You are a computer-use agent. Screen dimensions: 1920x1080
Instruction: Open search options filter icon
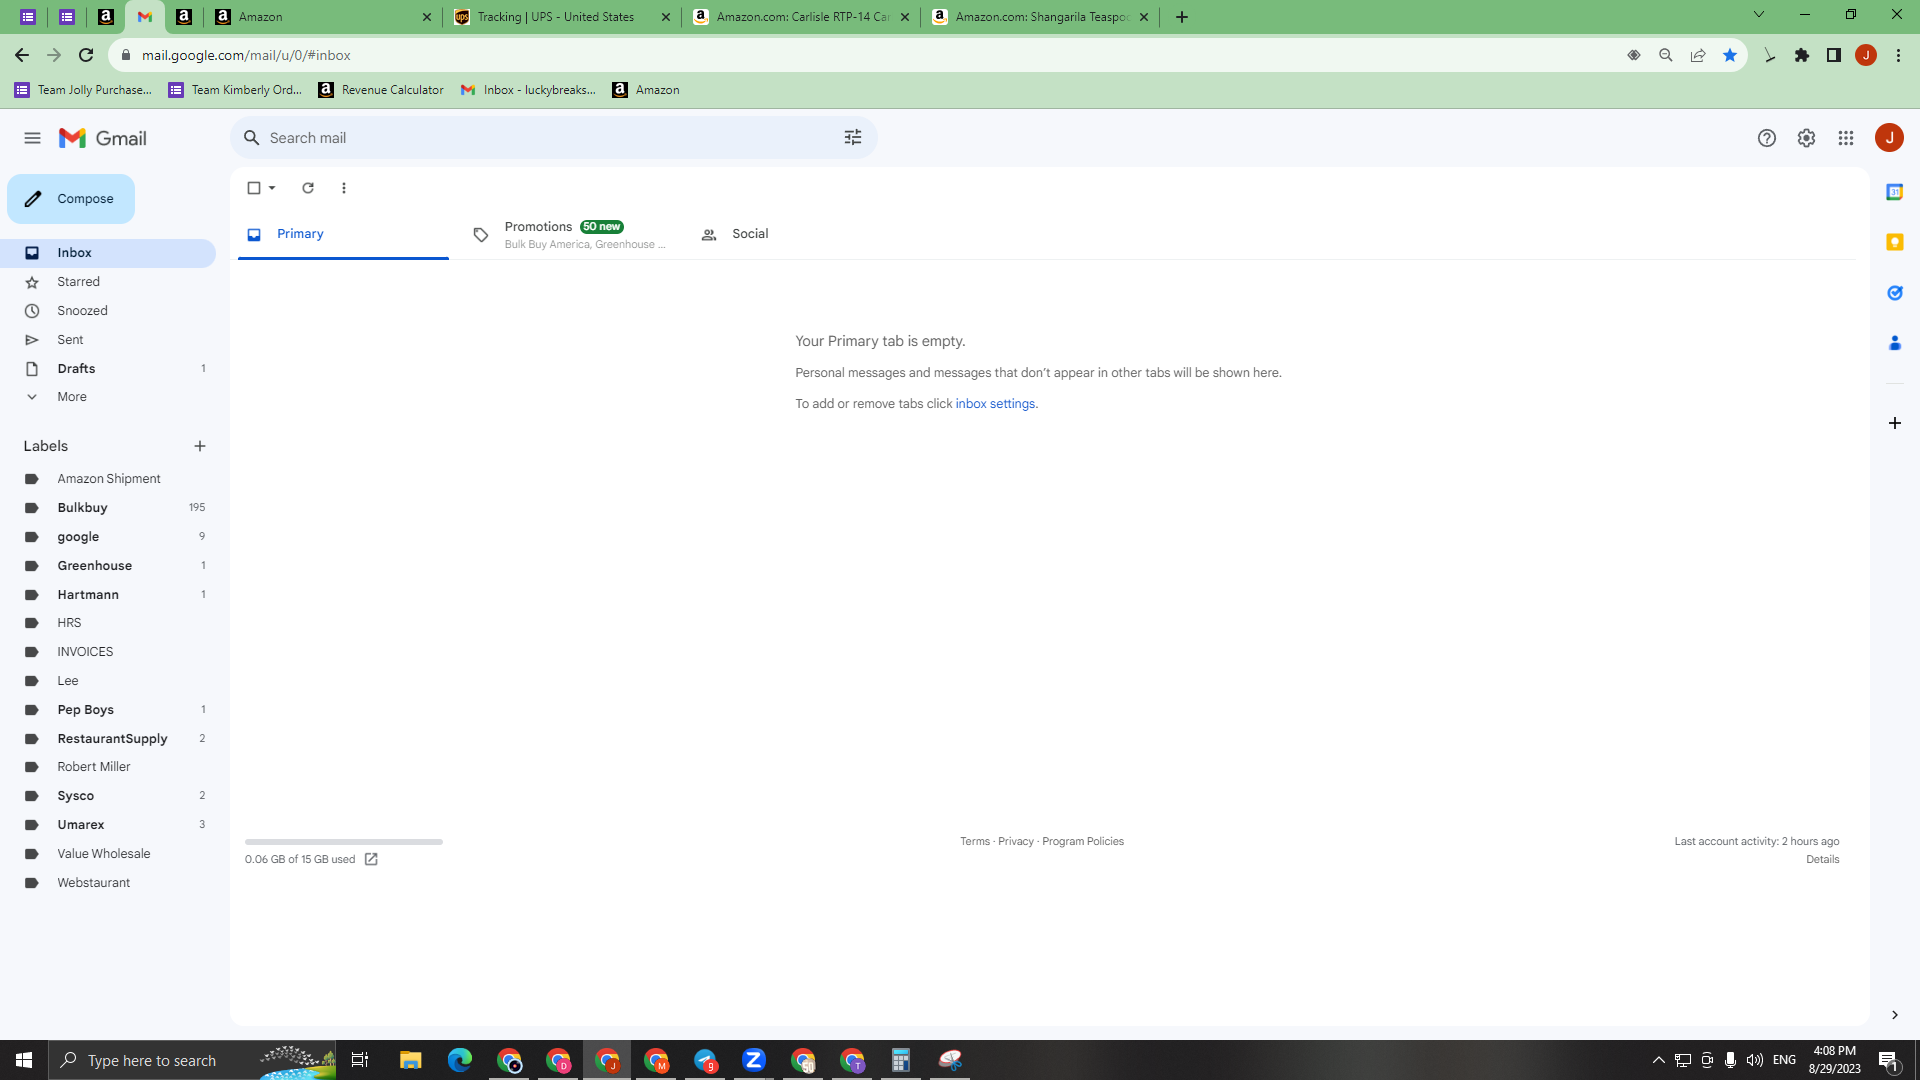[x=852, y=138]
